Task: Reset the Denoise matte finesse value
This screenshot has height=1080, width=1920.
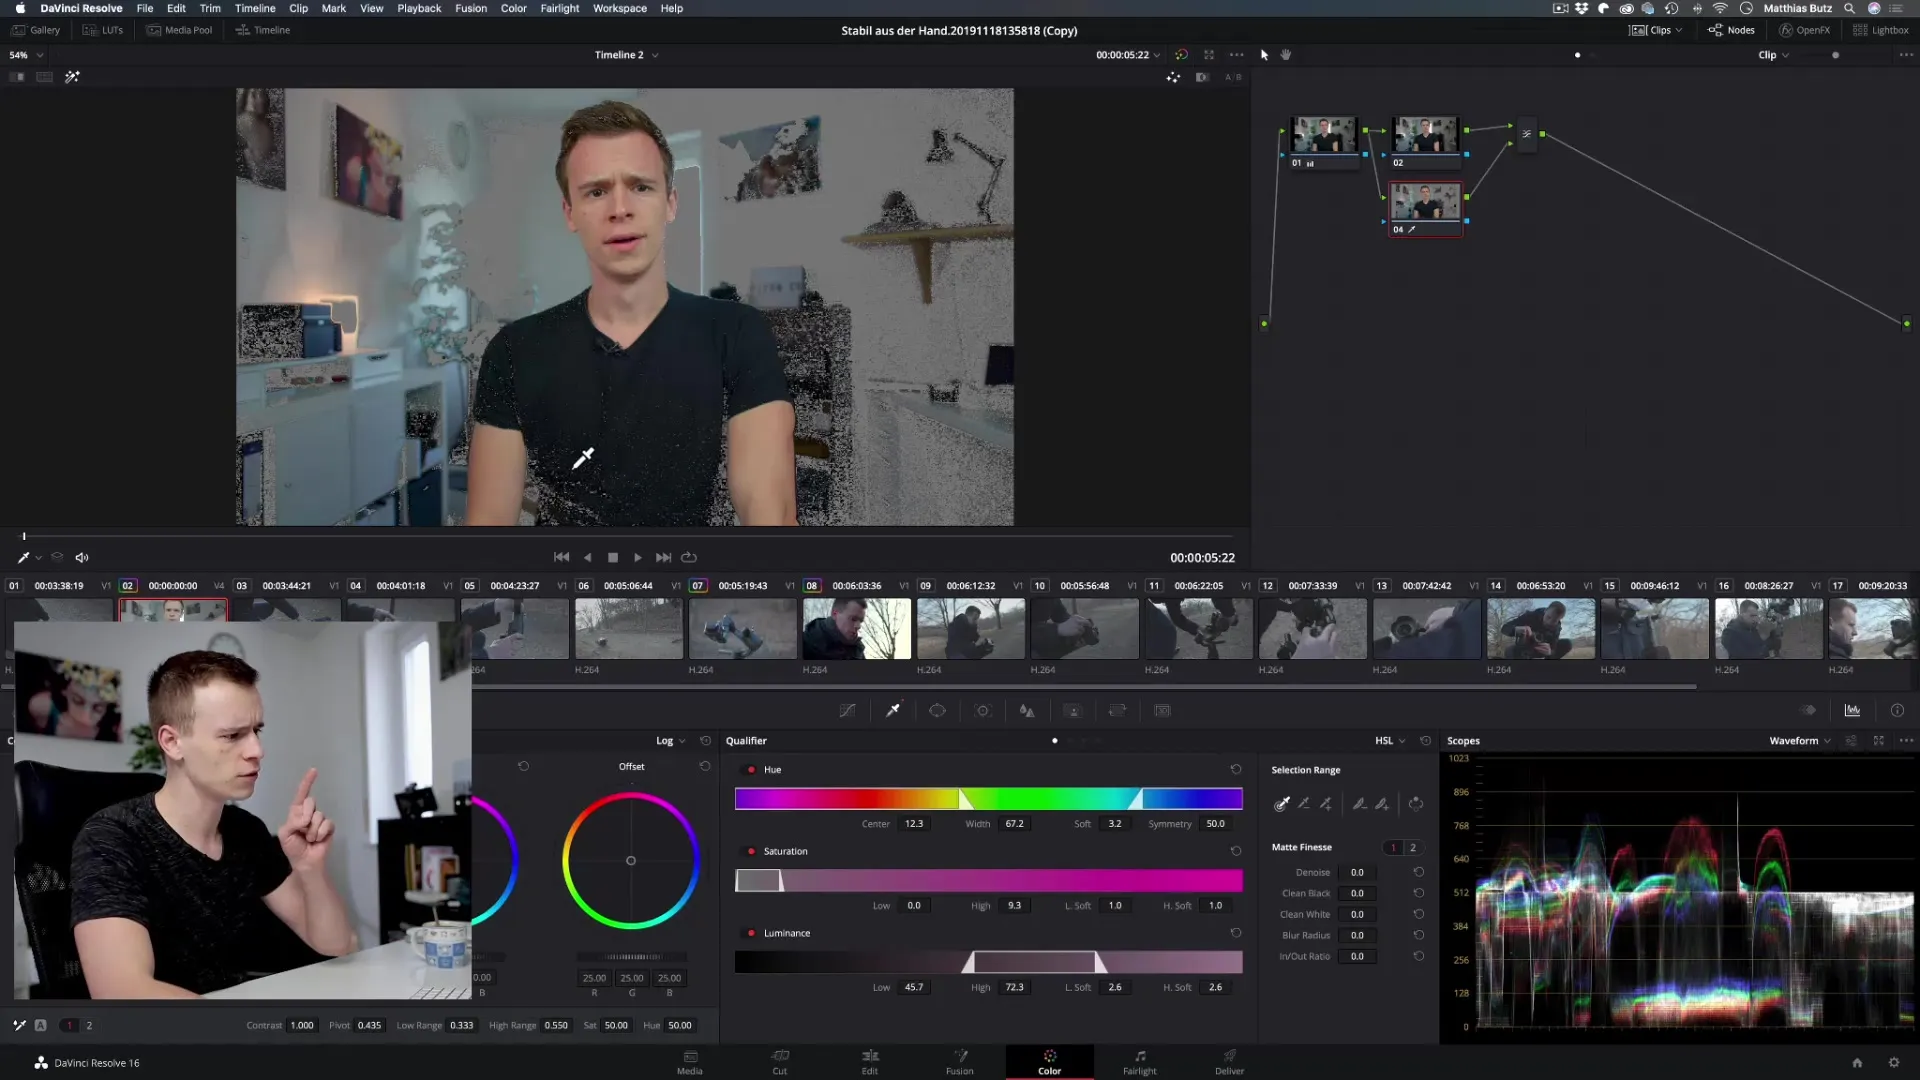Action: tap(1418, 872)
